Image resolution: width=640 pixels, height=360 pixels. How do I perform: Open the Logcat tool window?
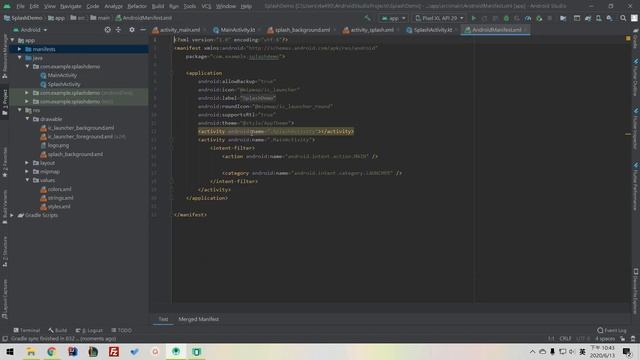tap(90, 330)
